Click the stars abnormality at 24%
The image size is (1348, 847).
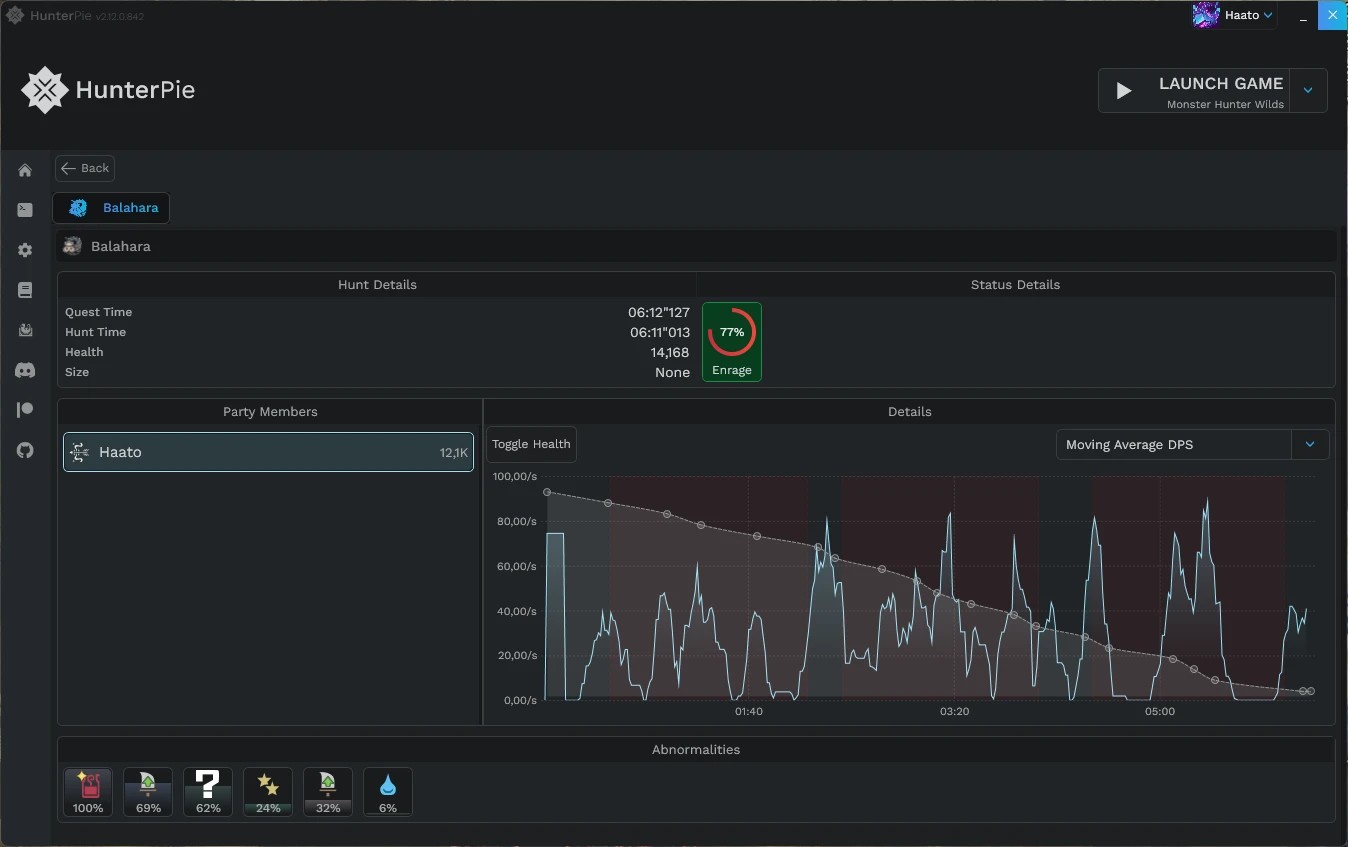click(x=268, y=792)
